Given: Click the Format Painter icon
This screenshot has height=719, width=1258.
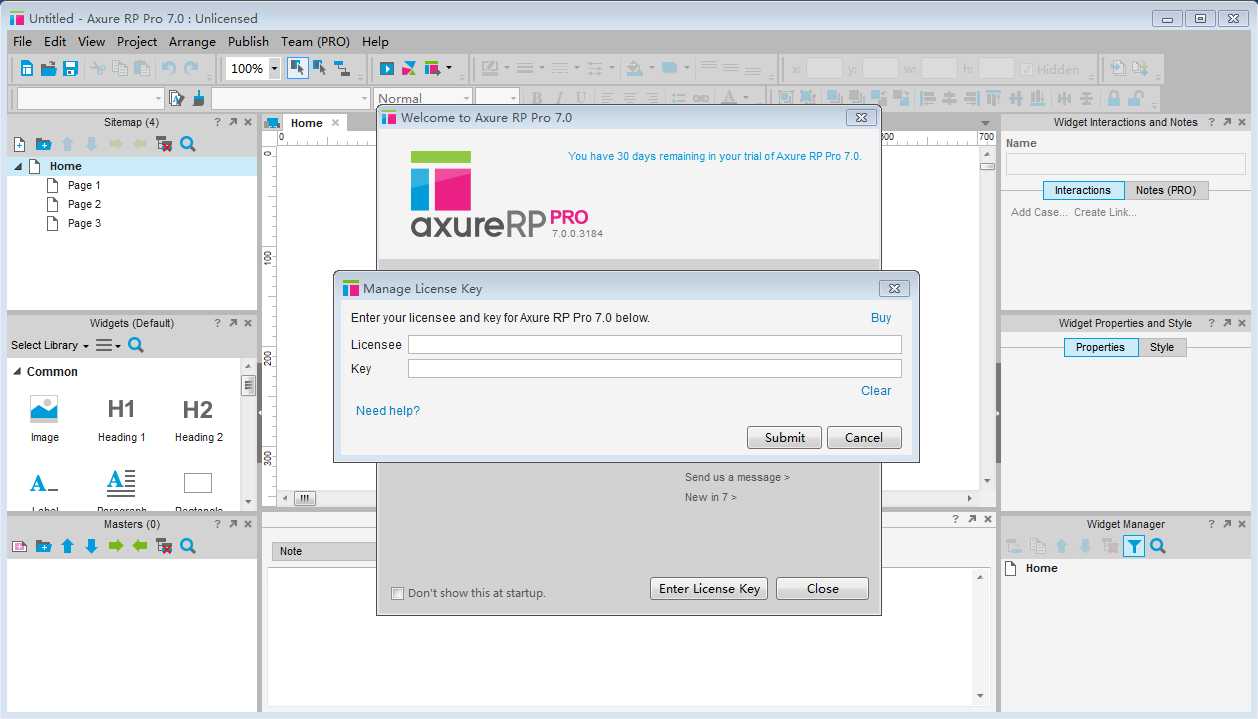Looking at the screenshot, I should [176, 98].
